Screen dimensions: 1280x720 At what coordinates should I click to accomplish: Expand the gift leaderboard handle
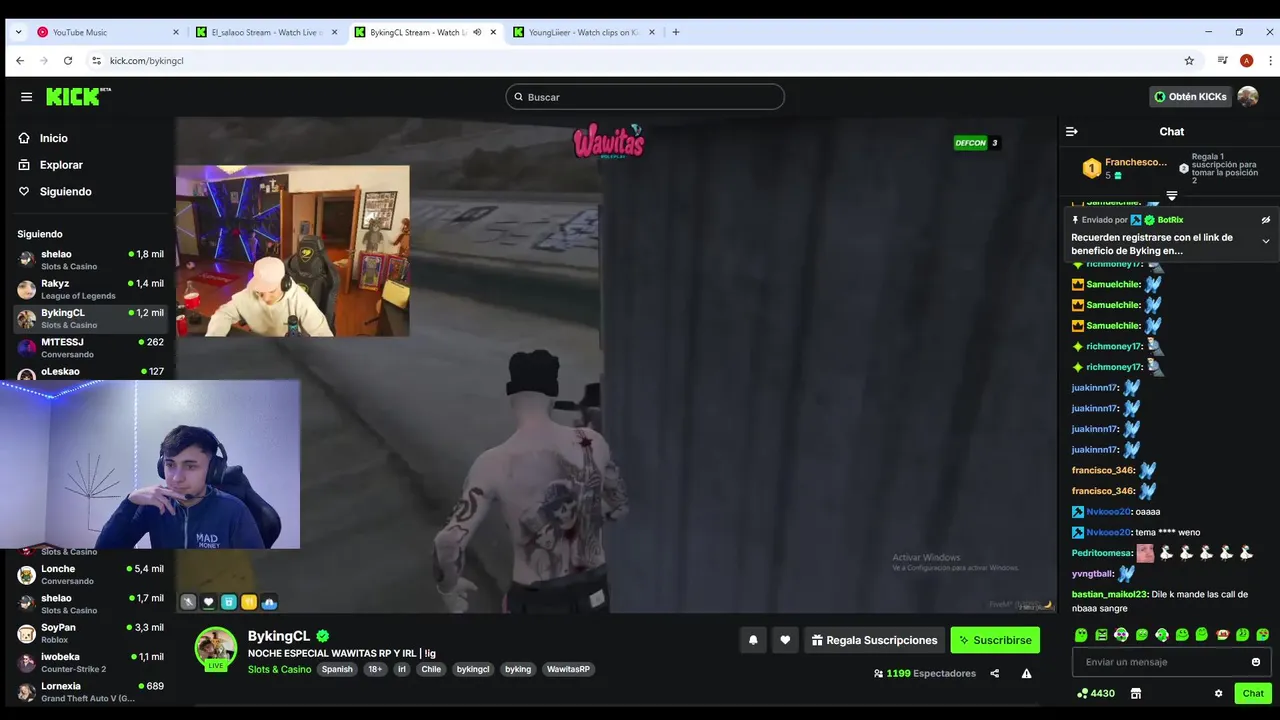click(1172, 196)
